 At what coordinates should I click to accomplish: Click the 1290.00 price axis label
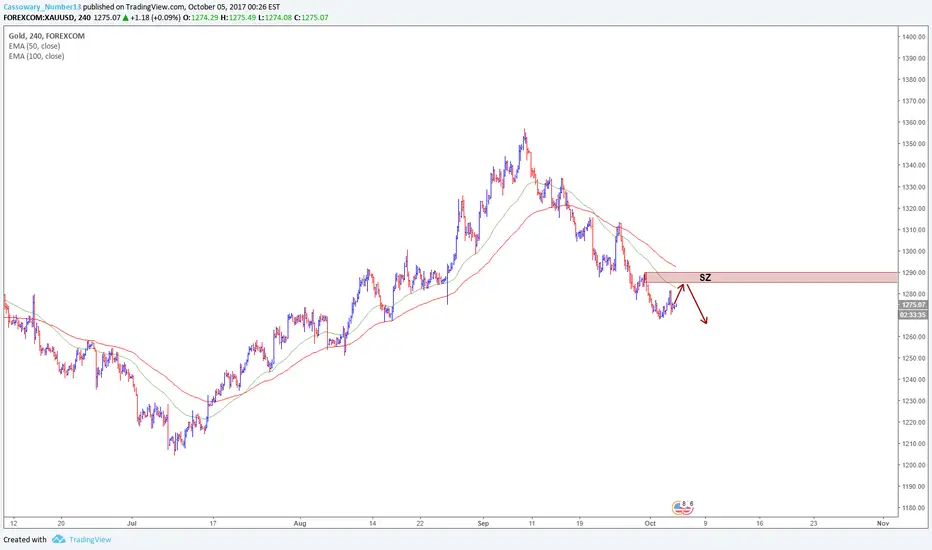pos(914,272)
